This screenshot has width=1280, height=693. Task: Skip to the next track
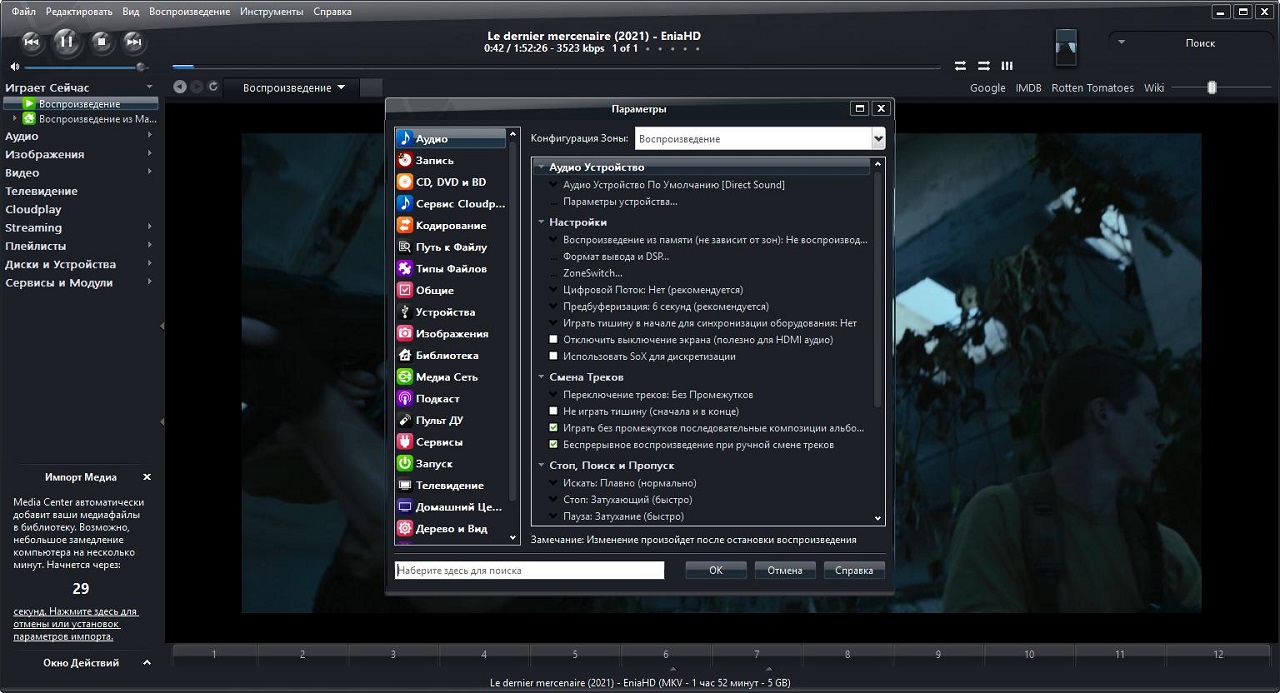click(x=133, y=41)
